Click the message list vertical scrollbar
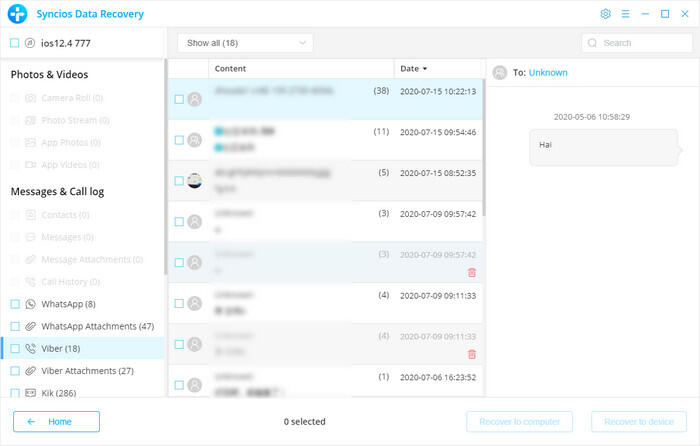The width and height of the screenshot is (700, 446). 484,150
